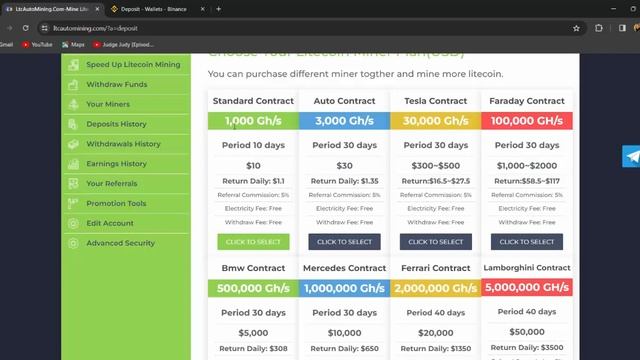This screenshot has width=640, height=360.
Task: Click 'Return Daily: $3500' text
Action: pos(527,347)
